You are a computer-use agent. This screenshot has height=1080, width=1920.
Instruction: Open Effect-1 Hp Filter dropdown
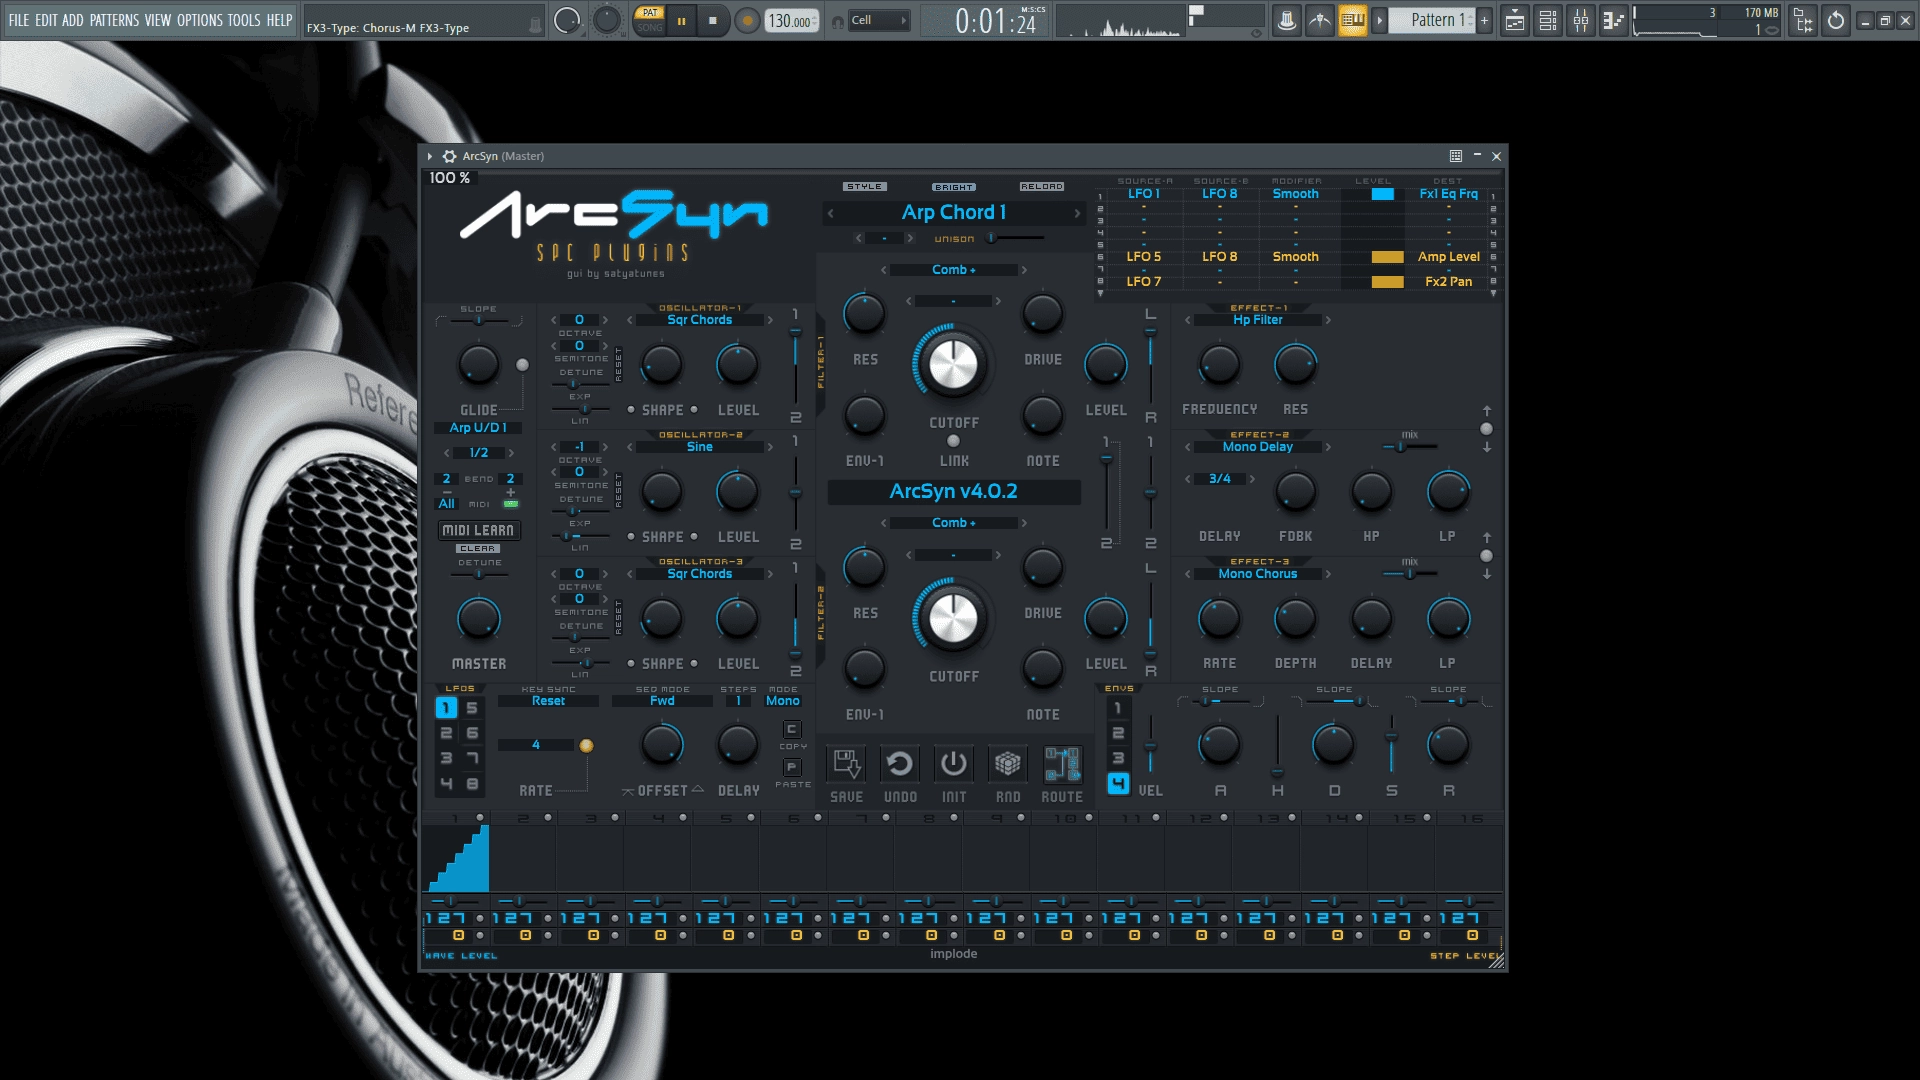coord(1258,320)
